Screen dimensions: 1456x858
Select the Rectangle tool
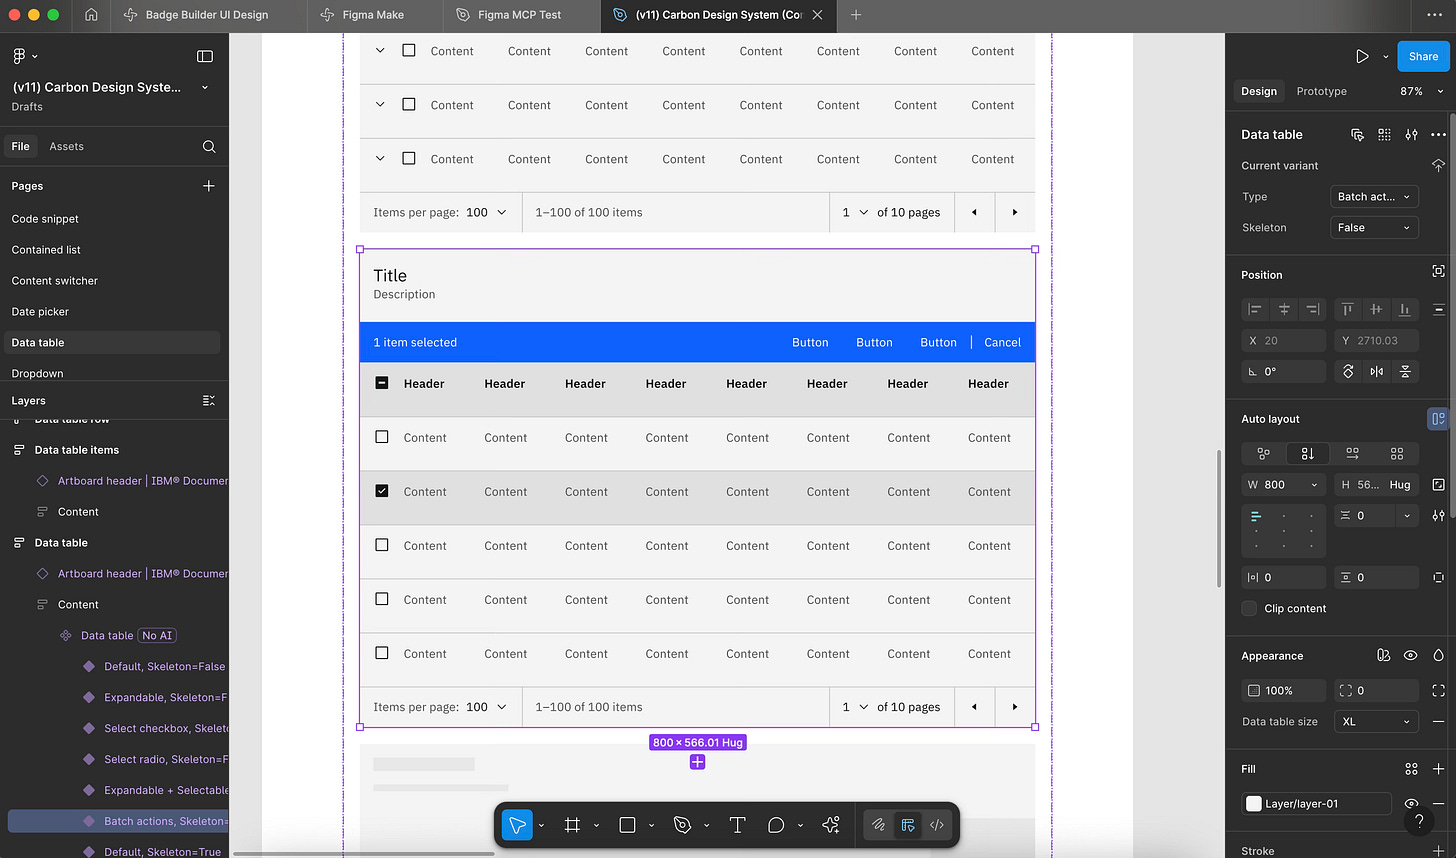coord(627,824)
